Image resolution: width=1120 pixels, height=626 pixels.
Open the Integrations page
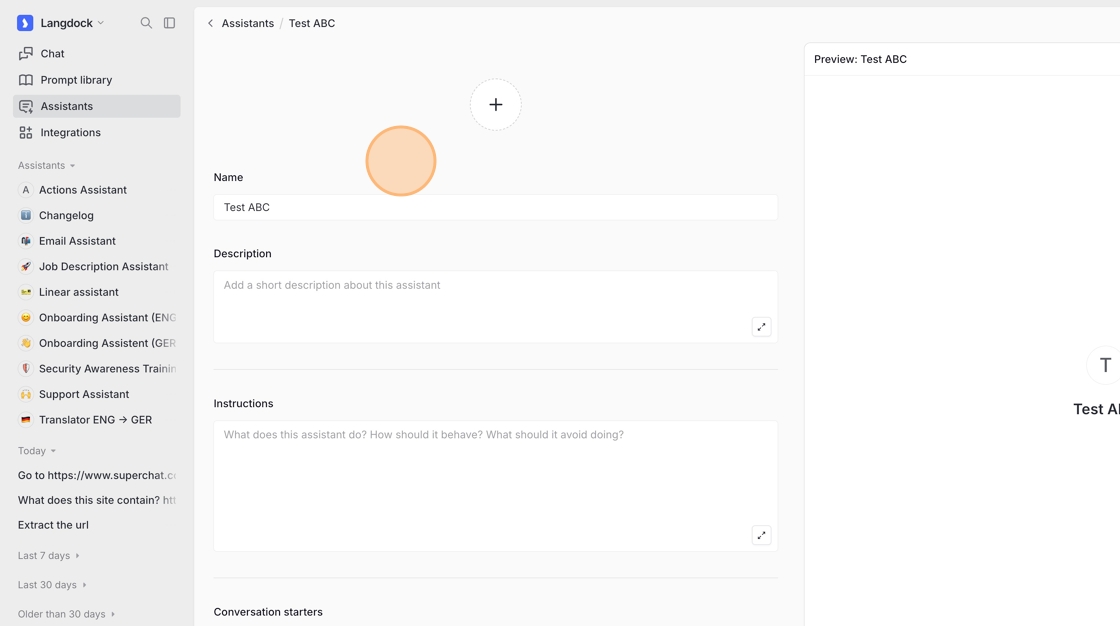click(x=70, y=132)
